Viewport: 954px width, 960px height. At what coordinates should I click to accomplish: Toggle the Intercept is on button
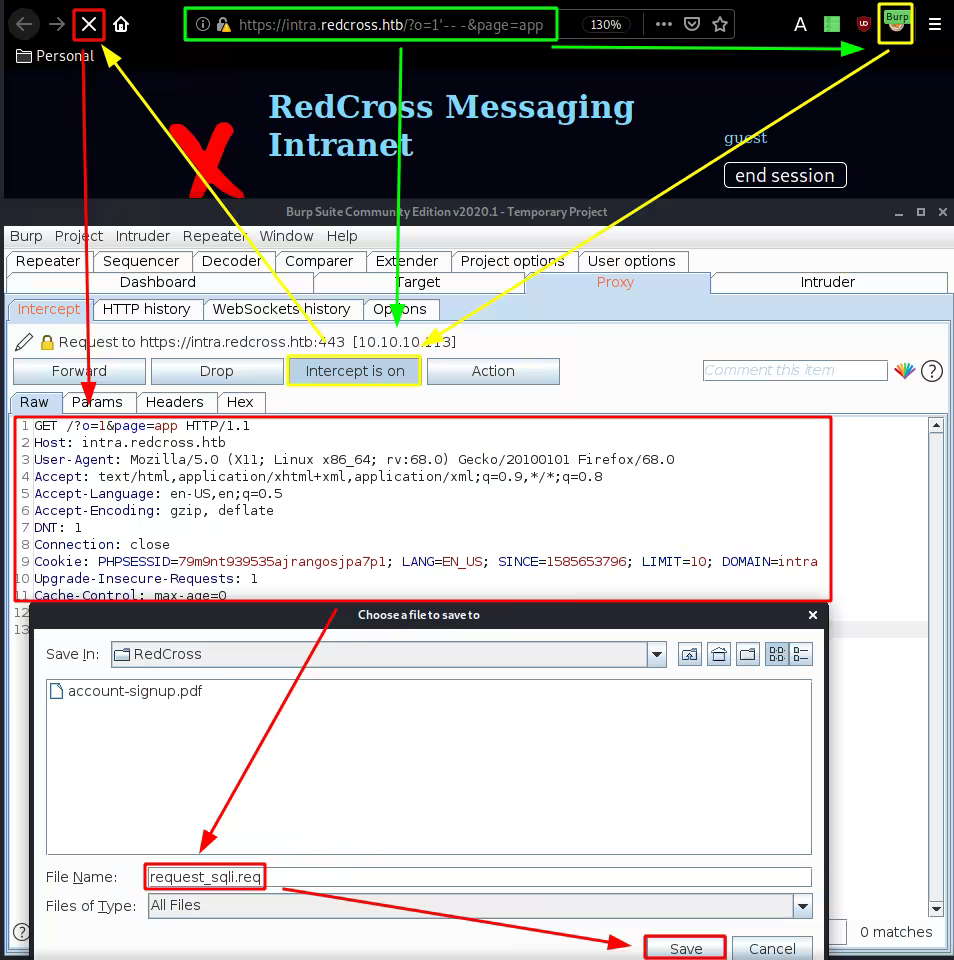coord(355,371)
